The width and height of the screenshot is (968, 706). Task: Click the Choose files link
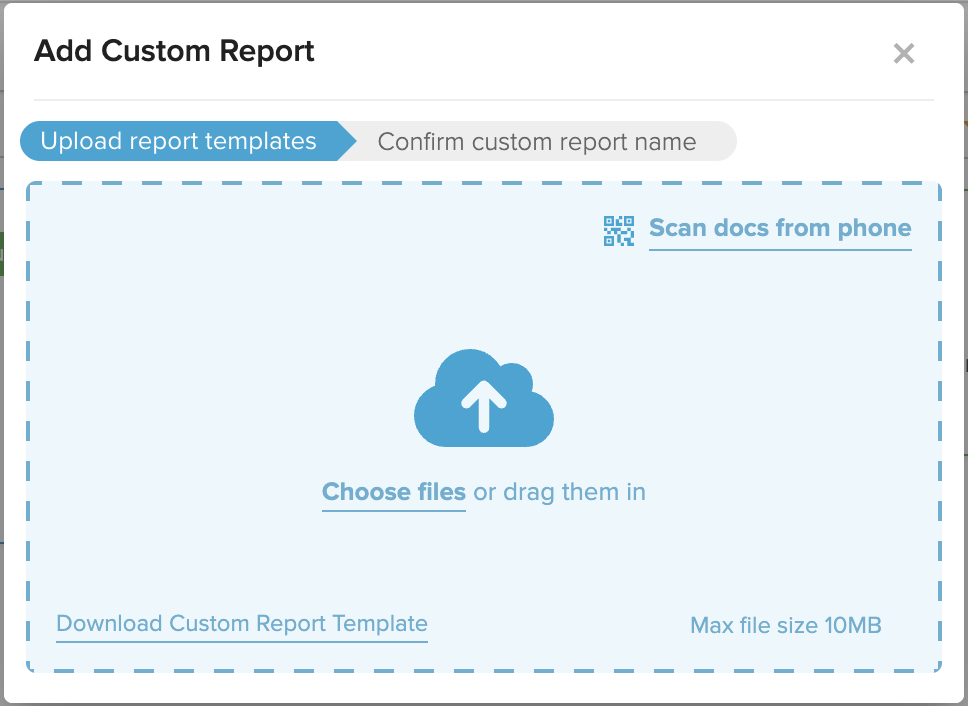[394, 492]
